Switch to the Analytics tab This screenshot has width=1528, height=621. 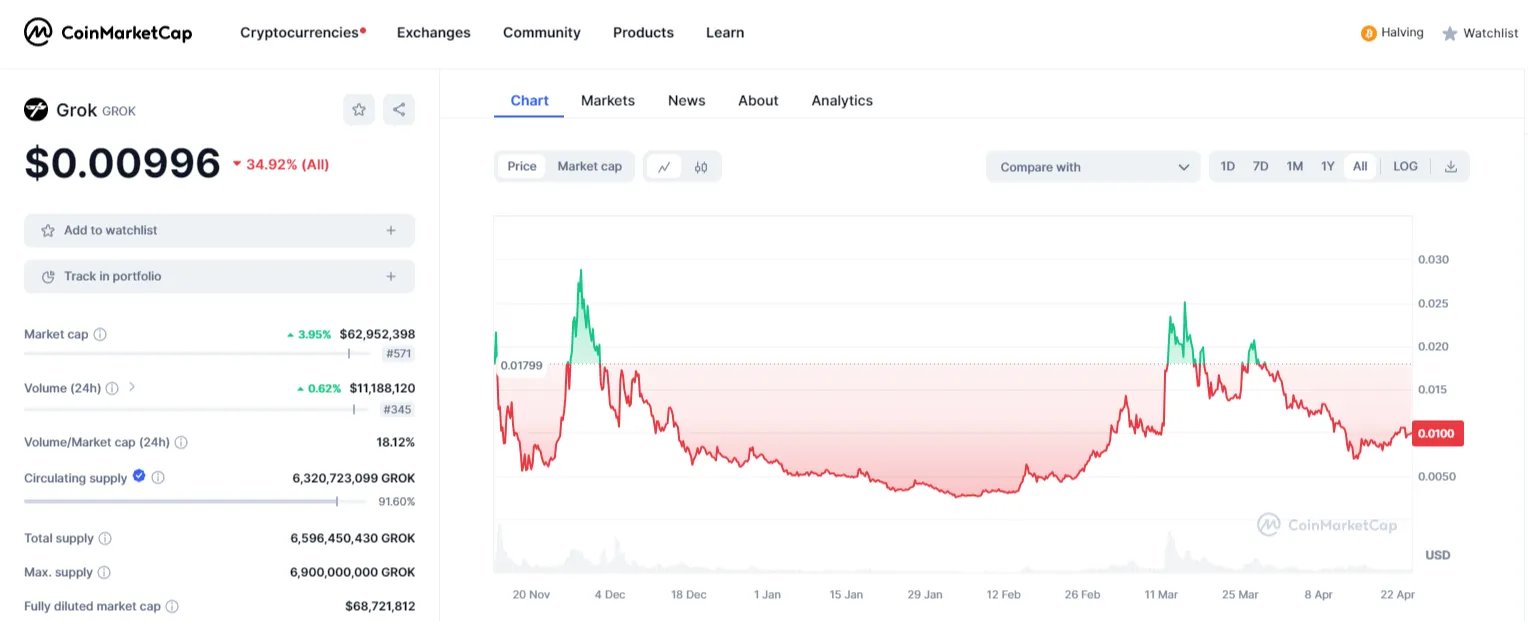(842, 101)
